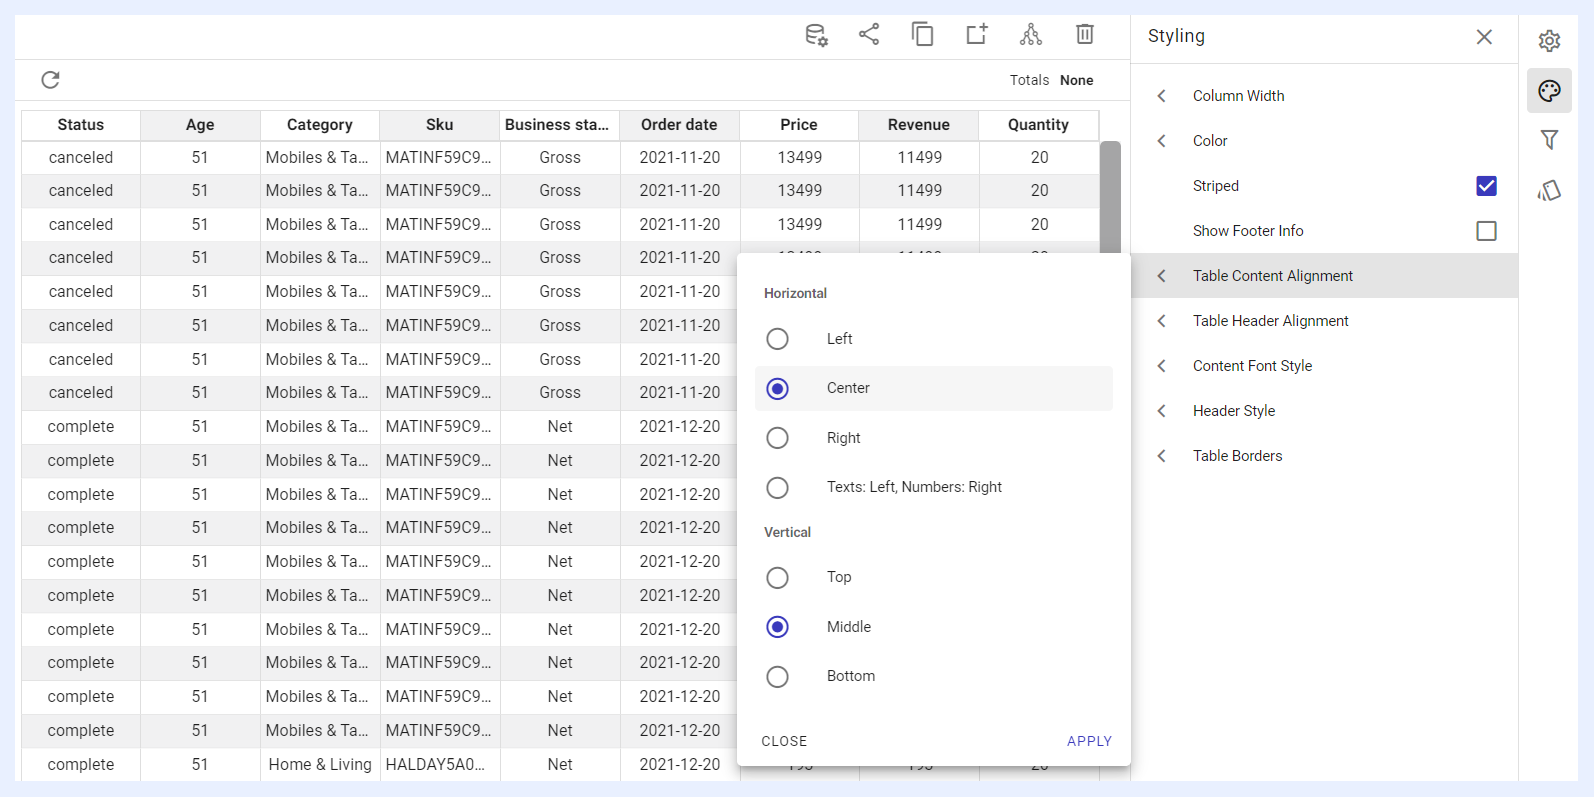Expand Table Header Alignment option
The width and height of the screenshot is (1594, 797).
(1324, 321)
